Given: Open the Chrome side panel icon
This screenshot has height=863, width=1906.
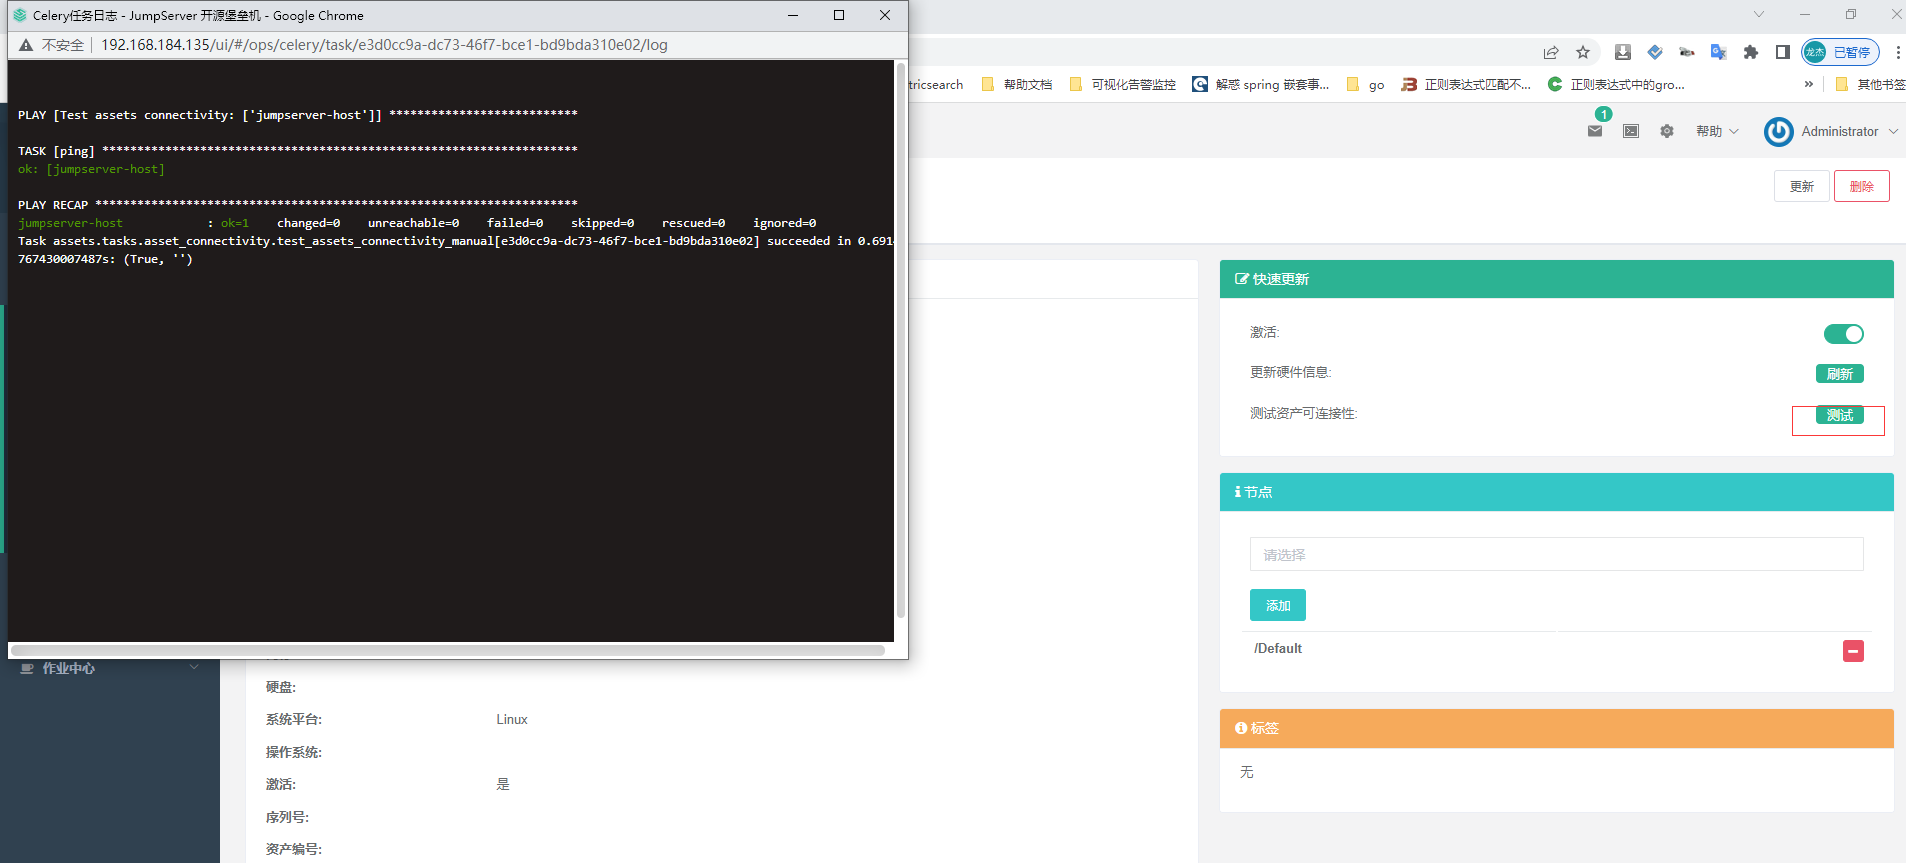Looking at the screenshot, I should [x=1783, y=52].
